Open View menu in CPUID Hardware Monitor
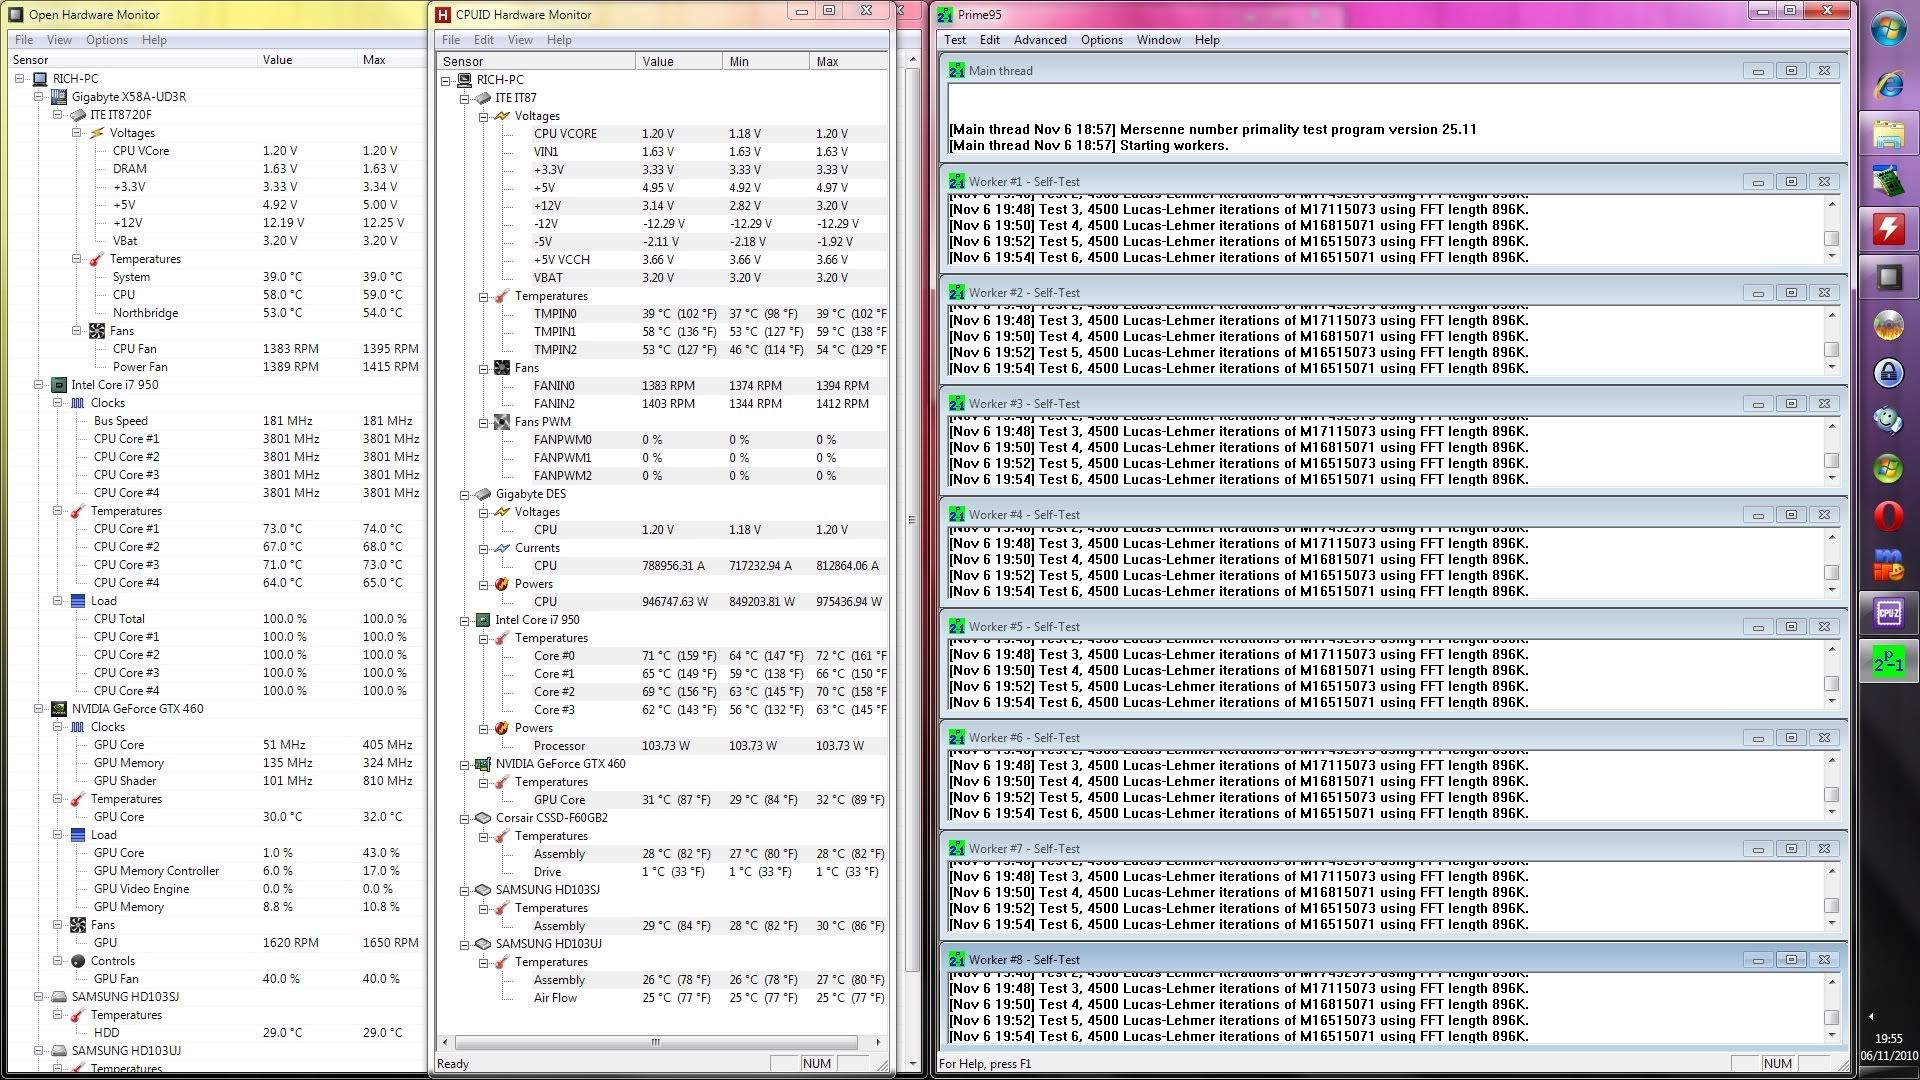 coord(520,40)
